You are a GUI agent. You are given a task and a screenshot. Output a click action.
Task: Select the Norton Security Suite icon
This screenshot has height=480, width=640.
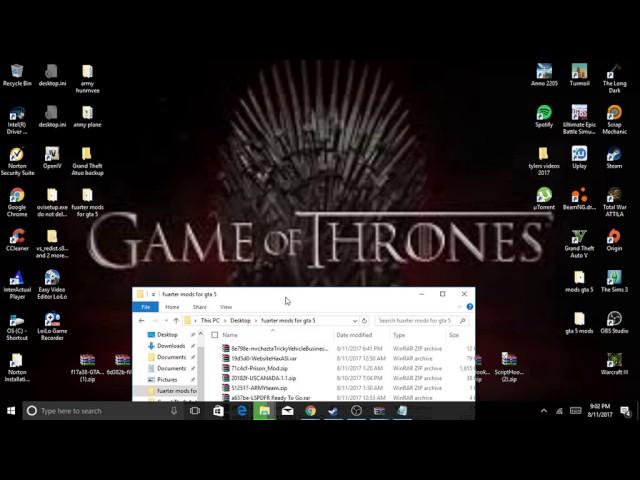tap(17, 161)
